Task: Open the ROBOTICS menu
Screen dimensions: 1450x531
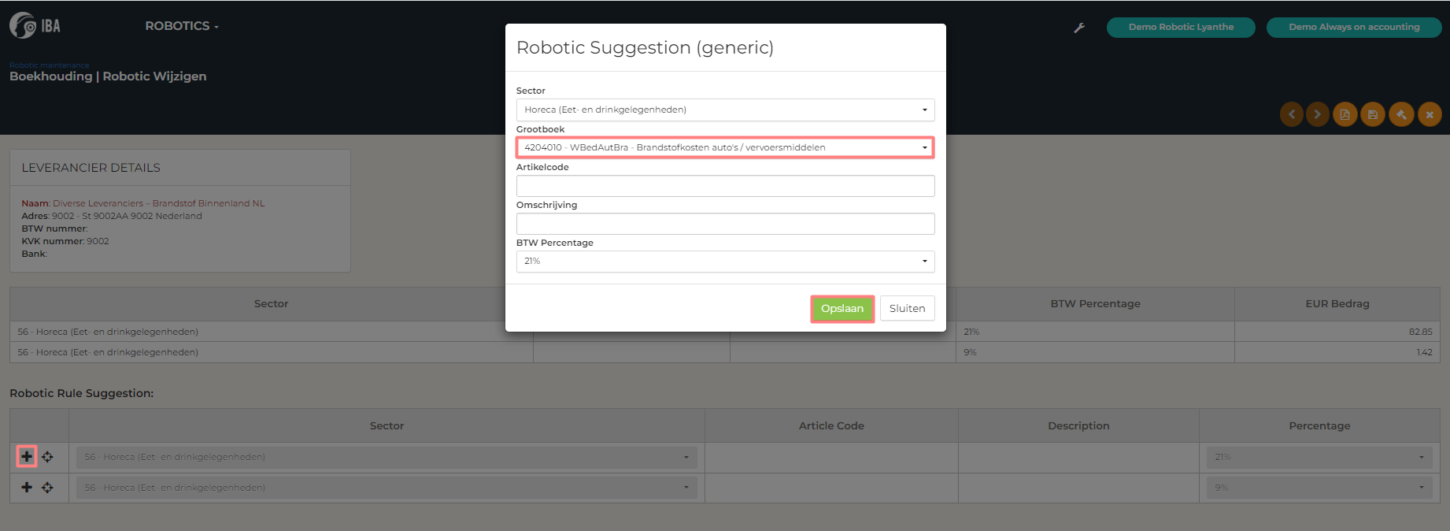Action: (x=182, y=27)
